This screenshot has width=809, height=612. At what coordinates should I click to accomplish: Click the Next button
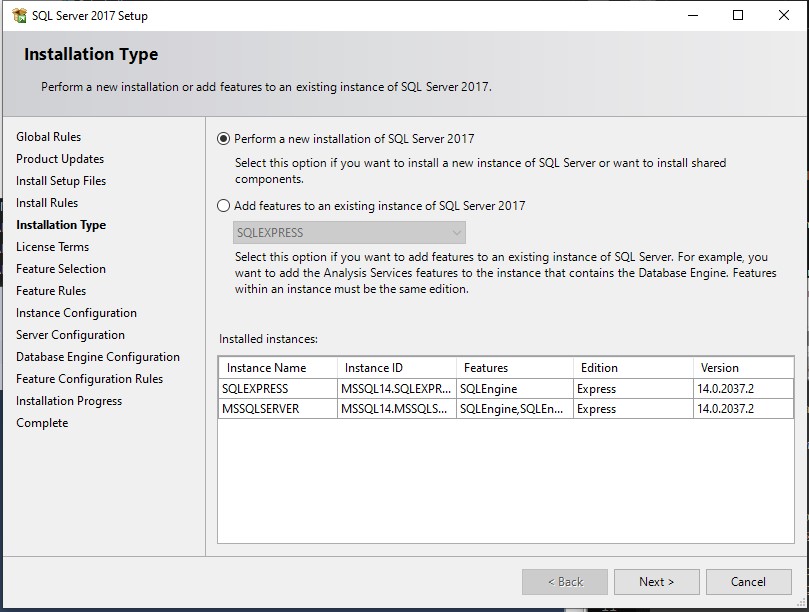click(x=656, y=582)
